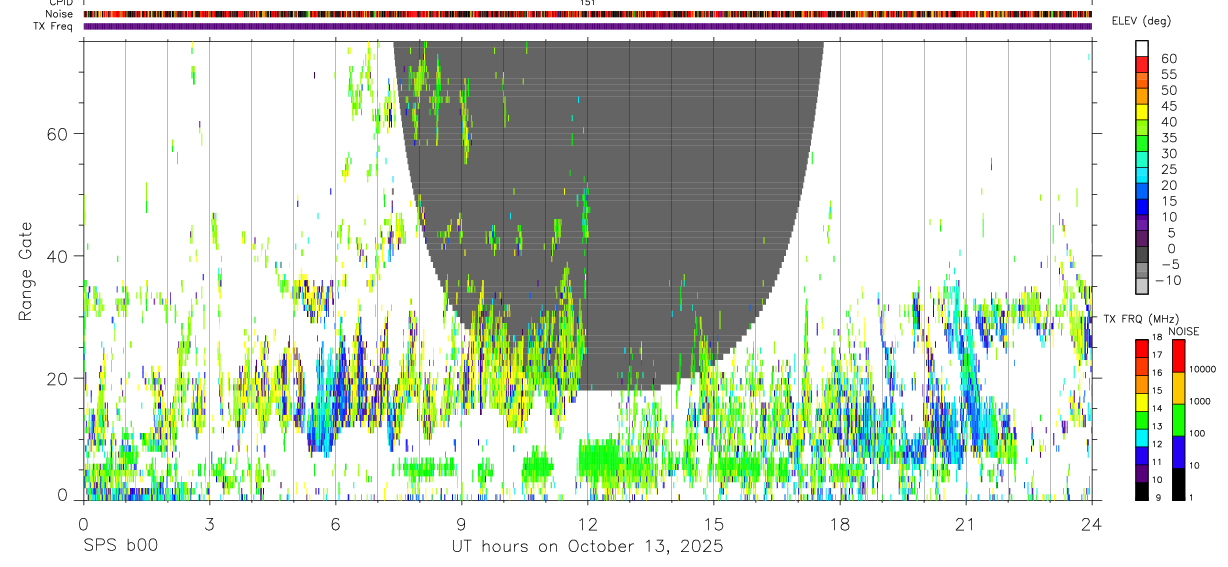Click the blue NOISE swatch between 100 and 10
The height and width of the screenshot is (567, 1228).
(x=1177, y=452)
